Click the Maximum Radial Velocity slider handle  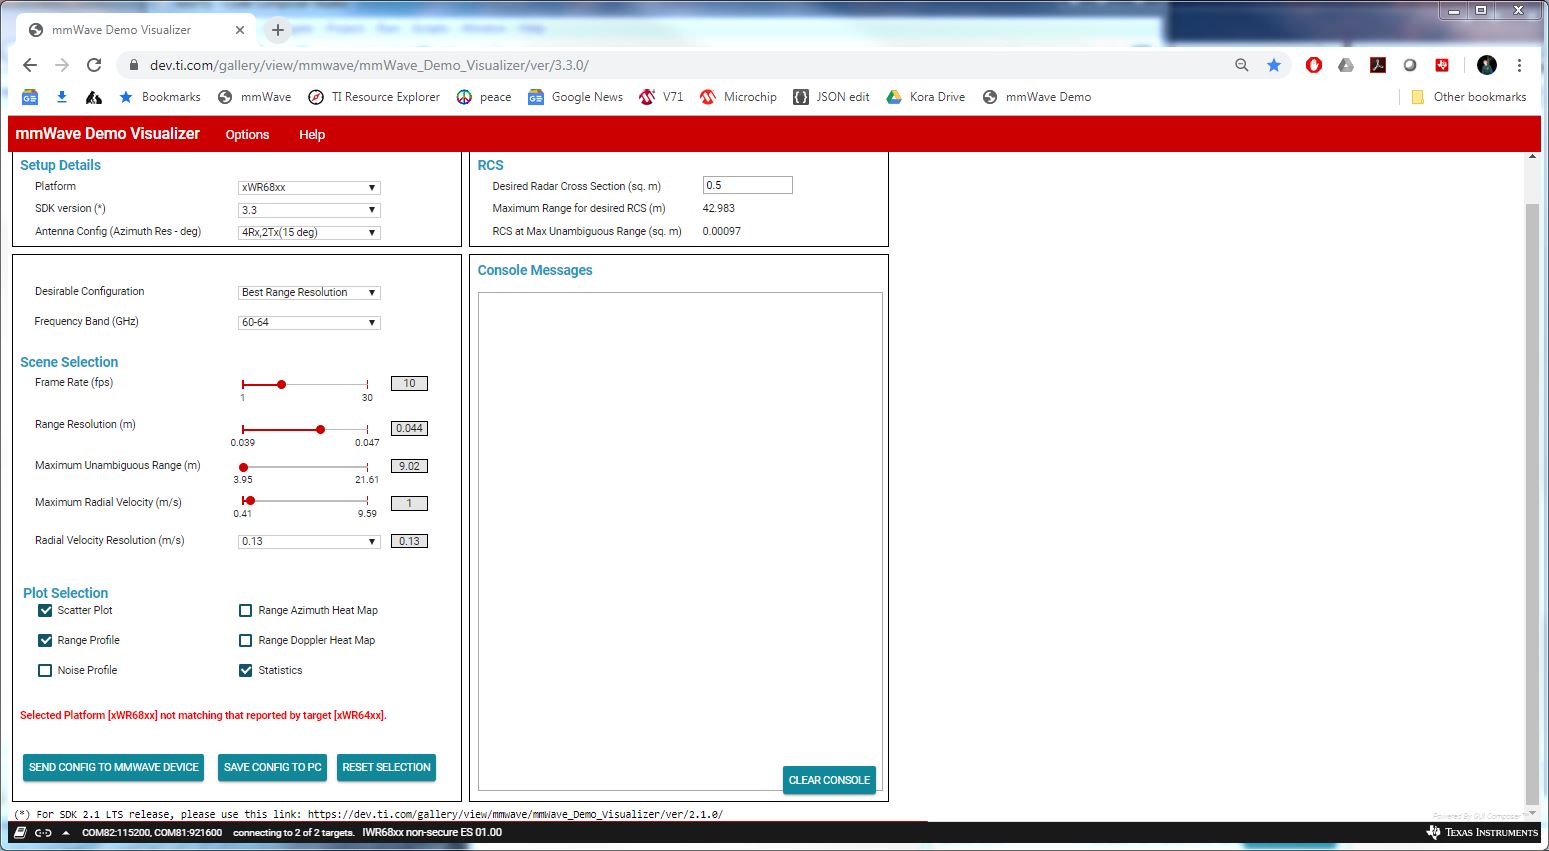250,500
